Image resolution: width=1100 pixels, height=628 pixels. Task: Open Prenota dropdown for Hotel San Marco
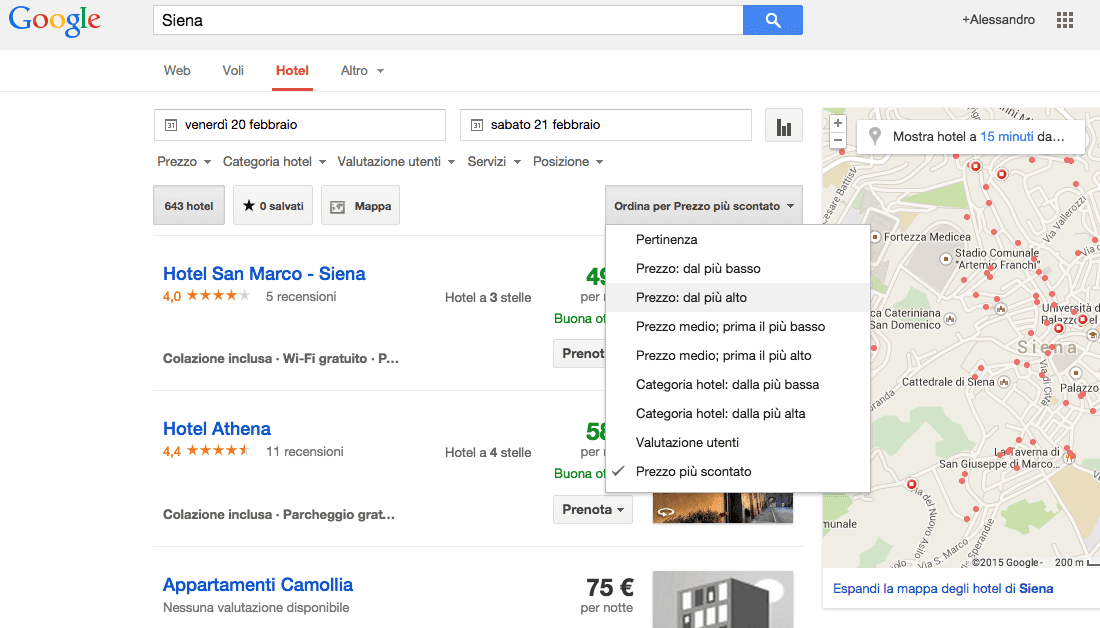click(579, 354)
